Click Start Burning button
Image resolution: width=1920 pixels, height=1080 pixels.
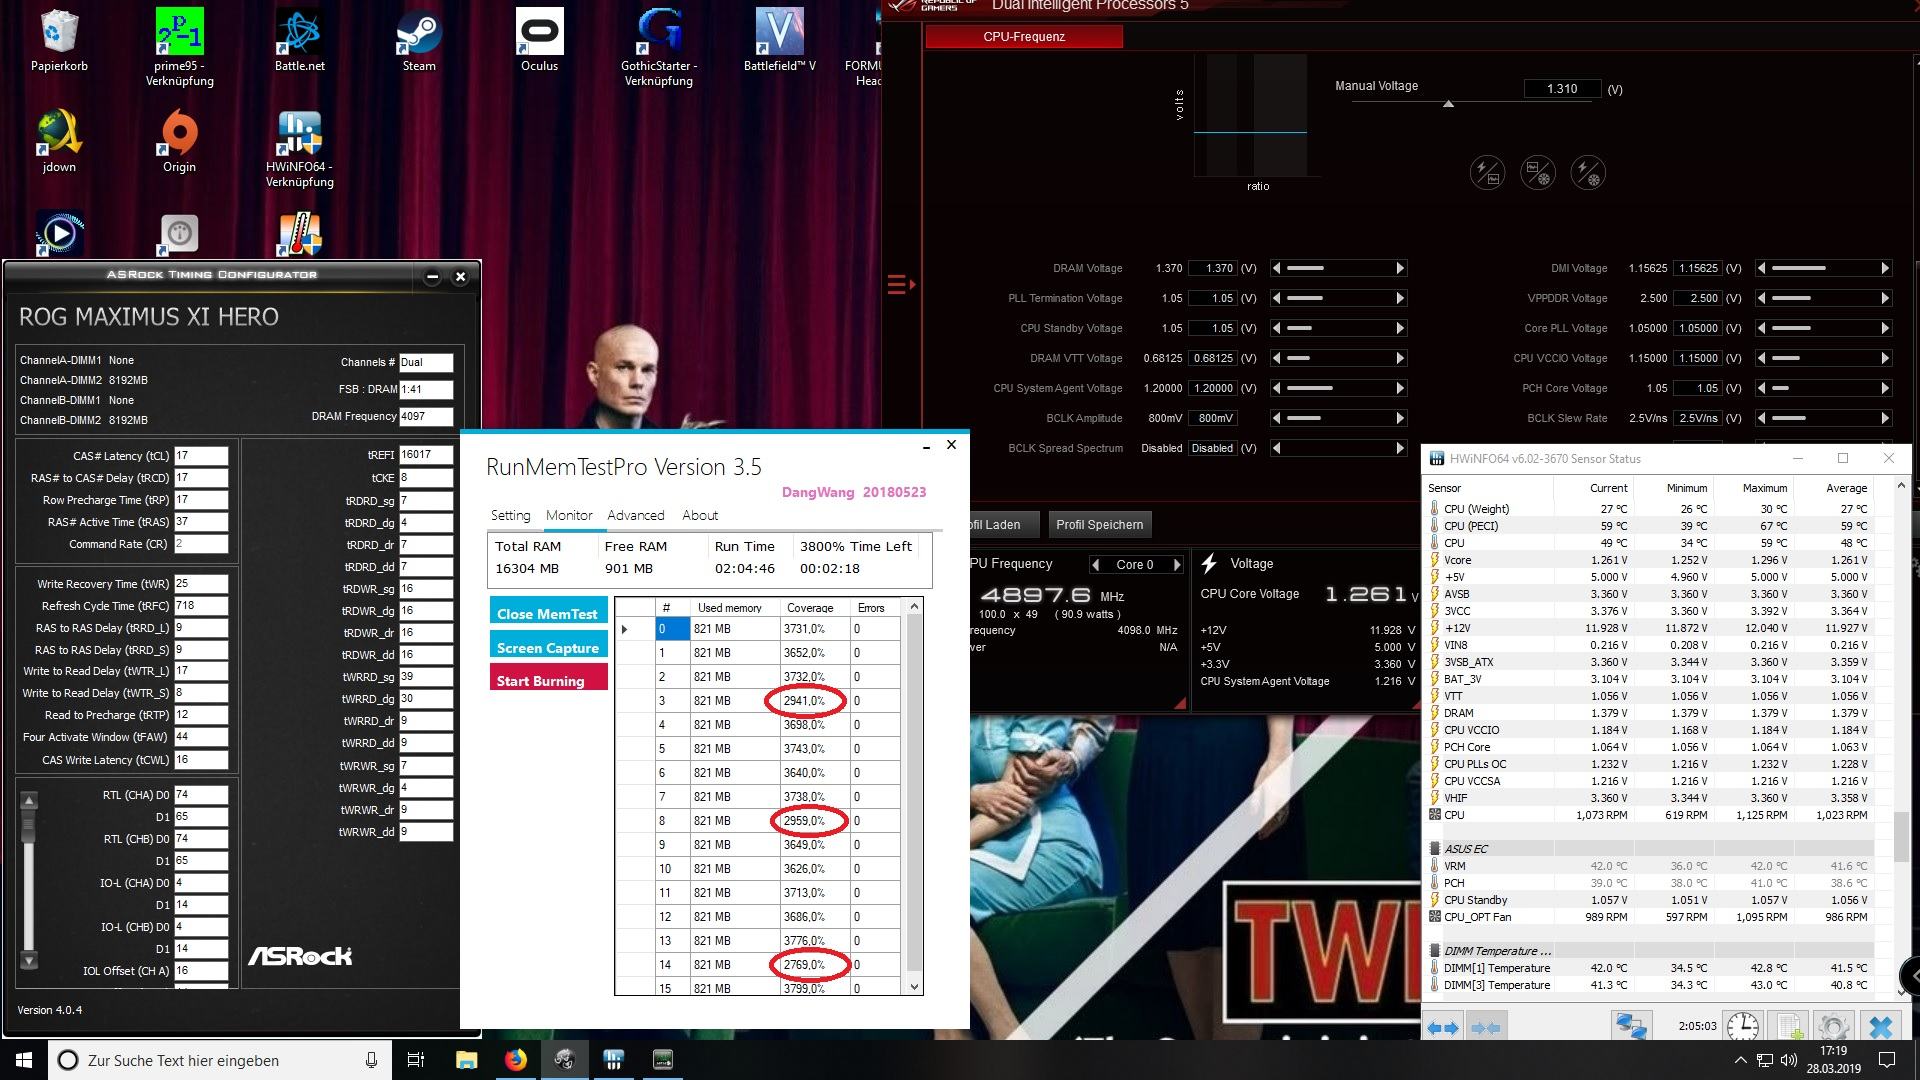[x=548, y=679]
